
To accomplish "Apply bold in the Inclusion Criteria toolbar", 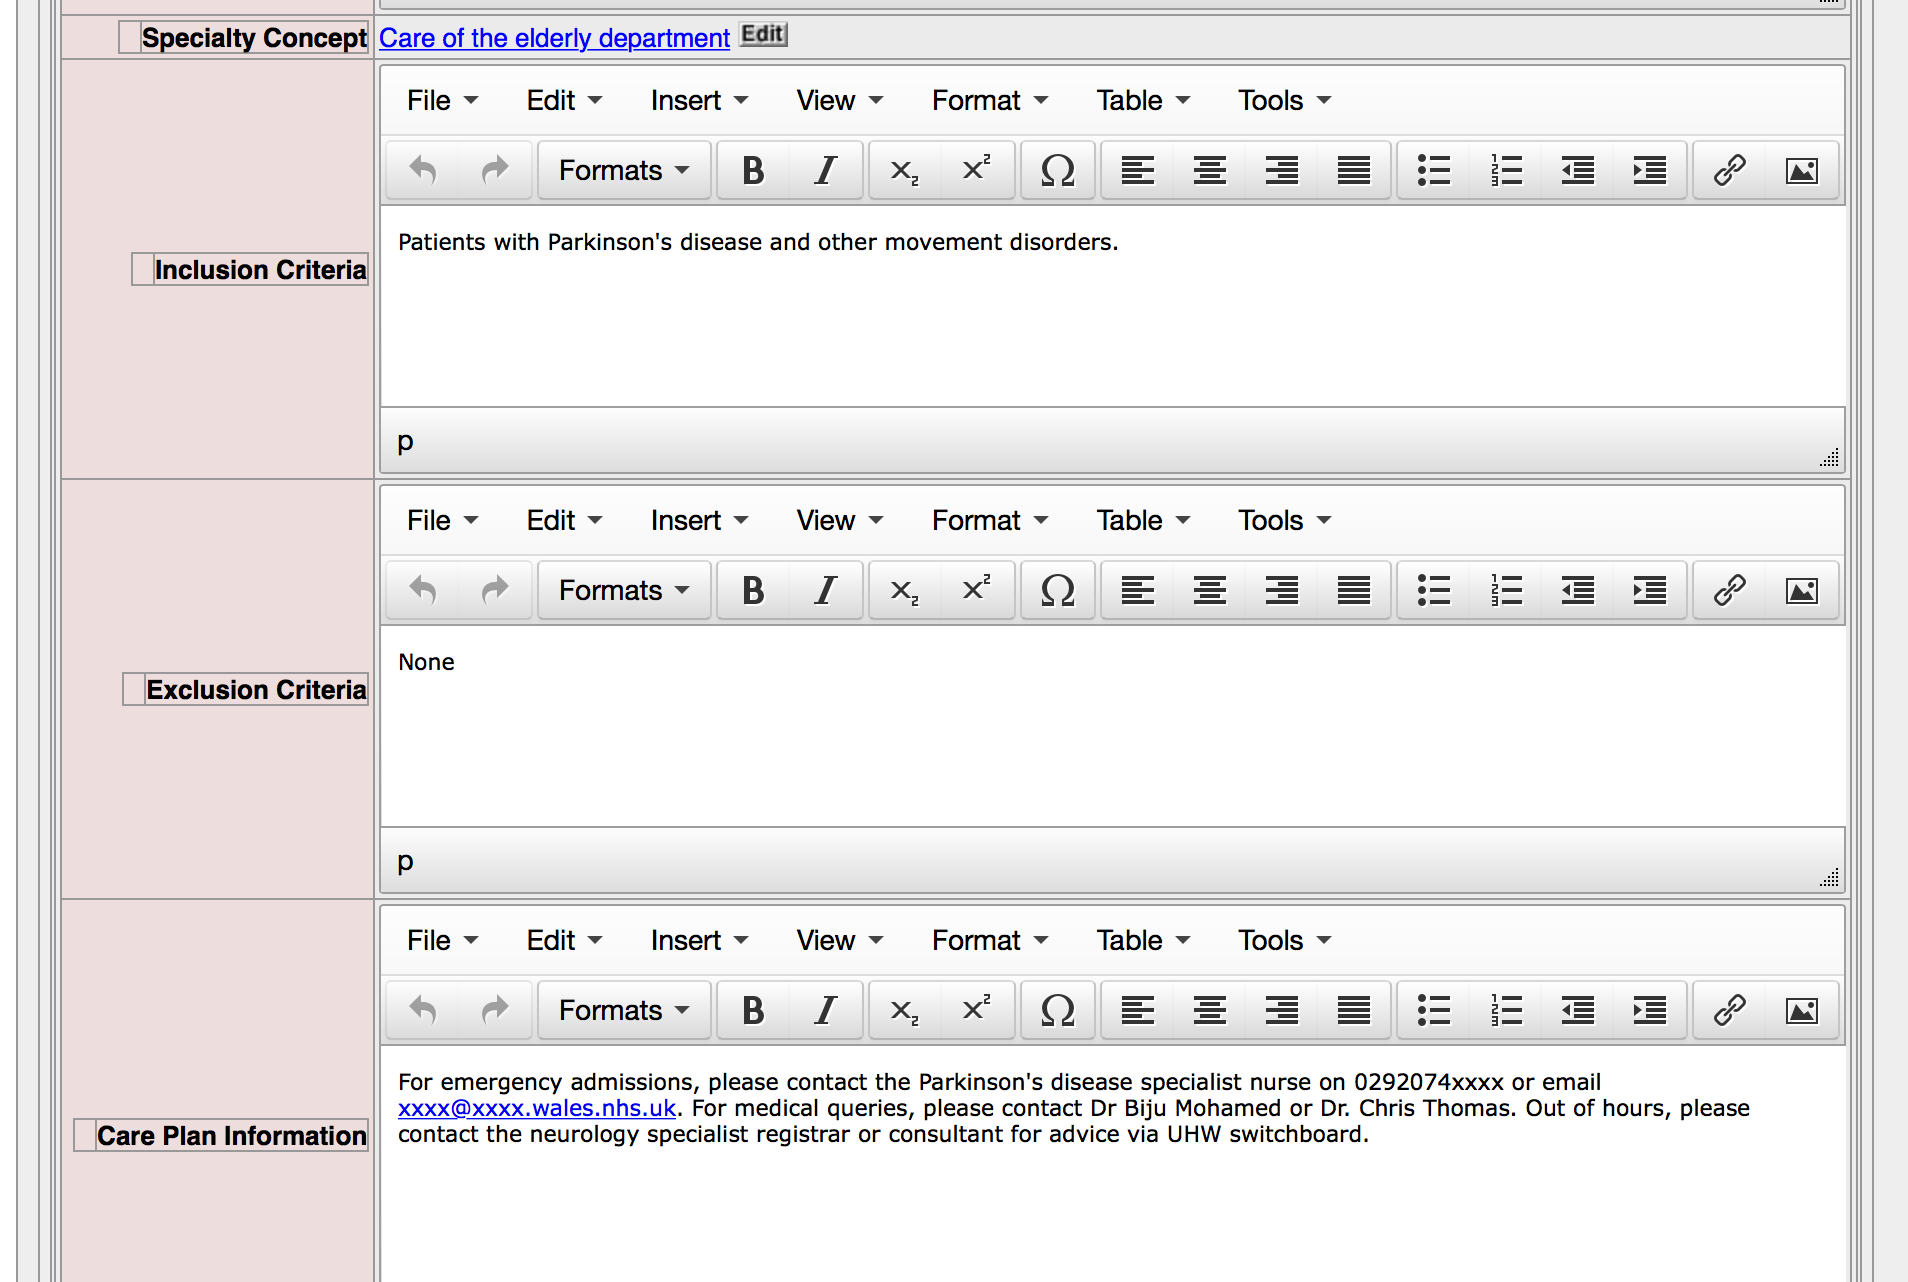I will coord(752,170).
